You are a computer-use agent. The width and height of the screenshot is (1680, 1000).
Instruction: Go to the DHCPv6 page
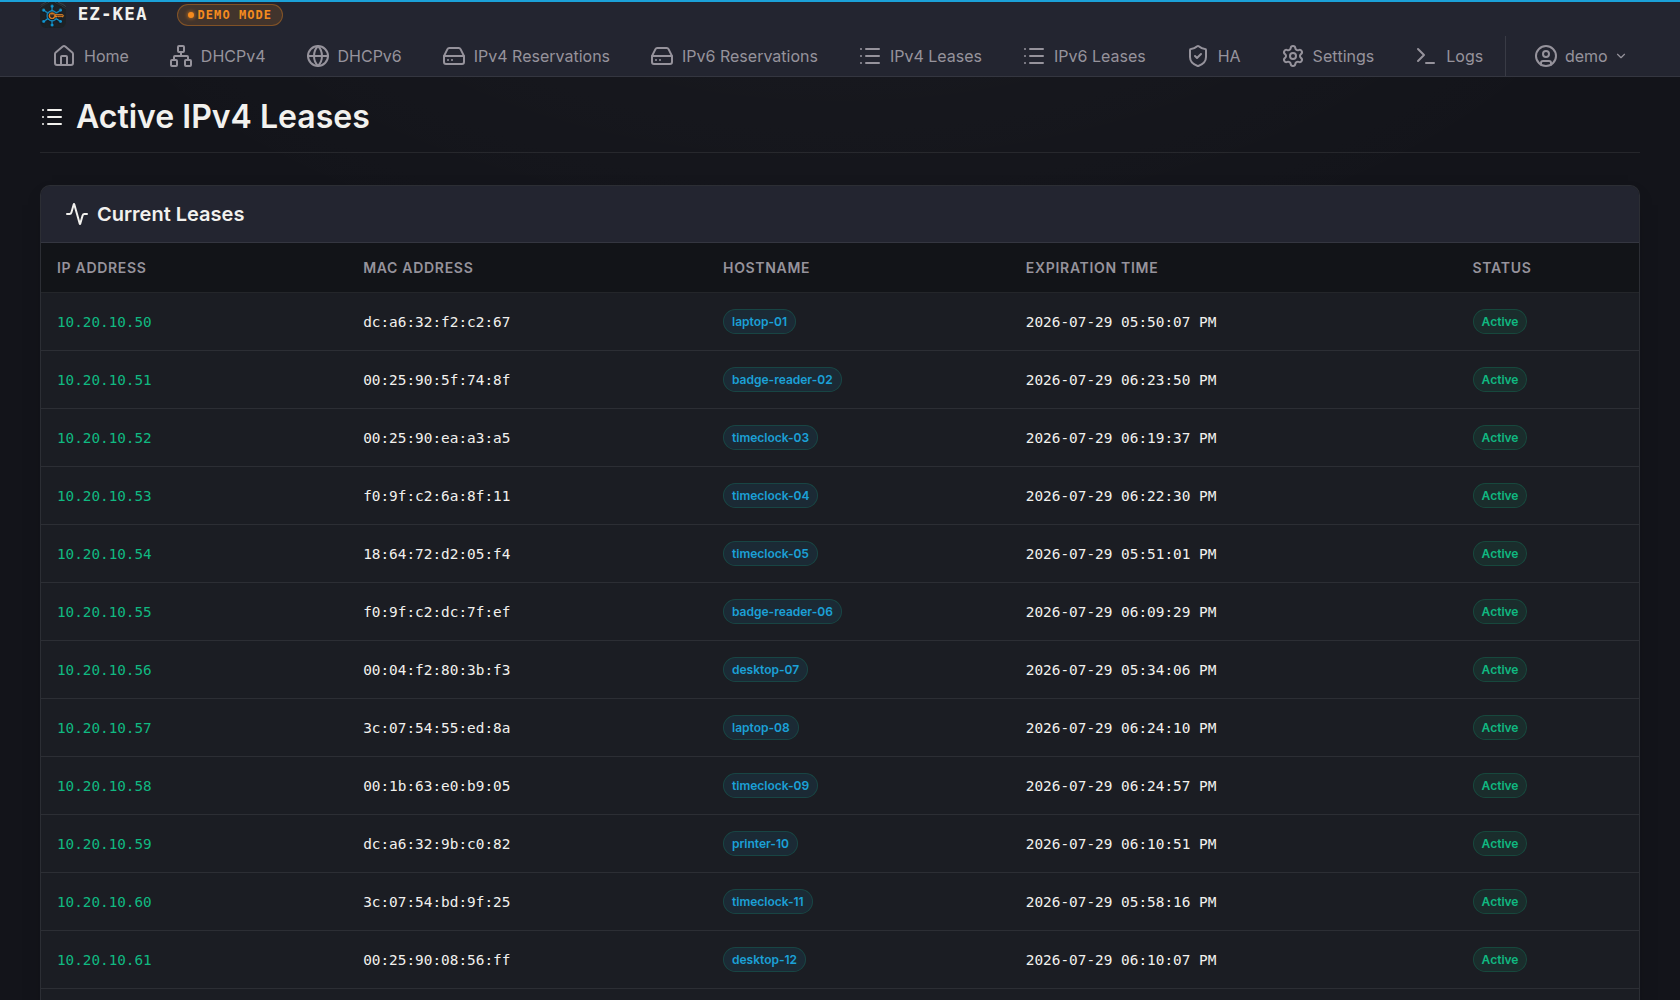click(x=354, y=56)
